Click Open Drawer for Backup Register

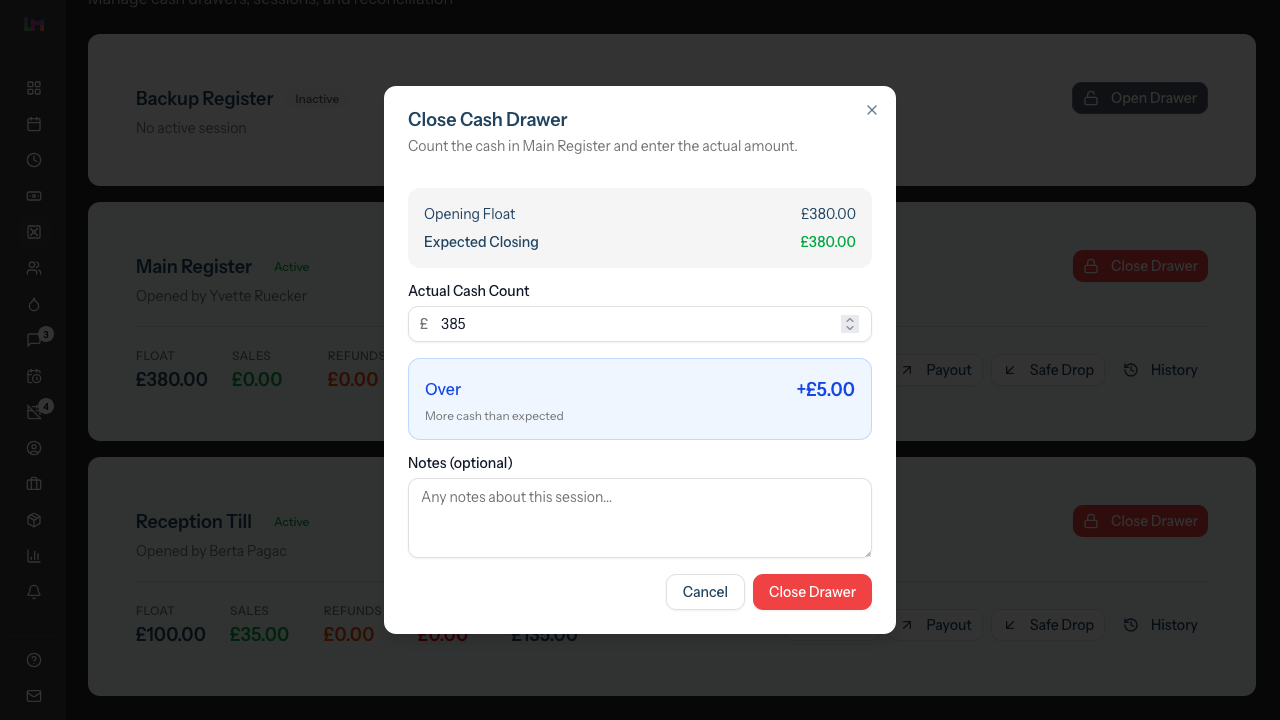(x=1140, y=98)
